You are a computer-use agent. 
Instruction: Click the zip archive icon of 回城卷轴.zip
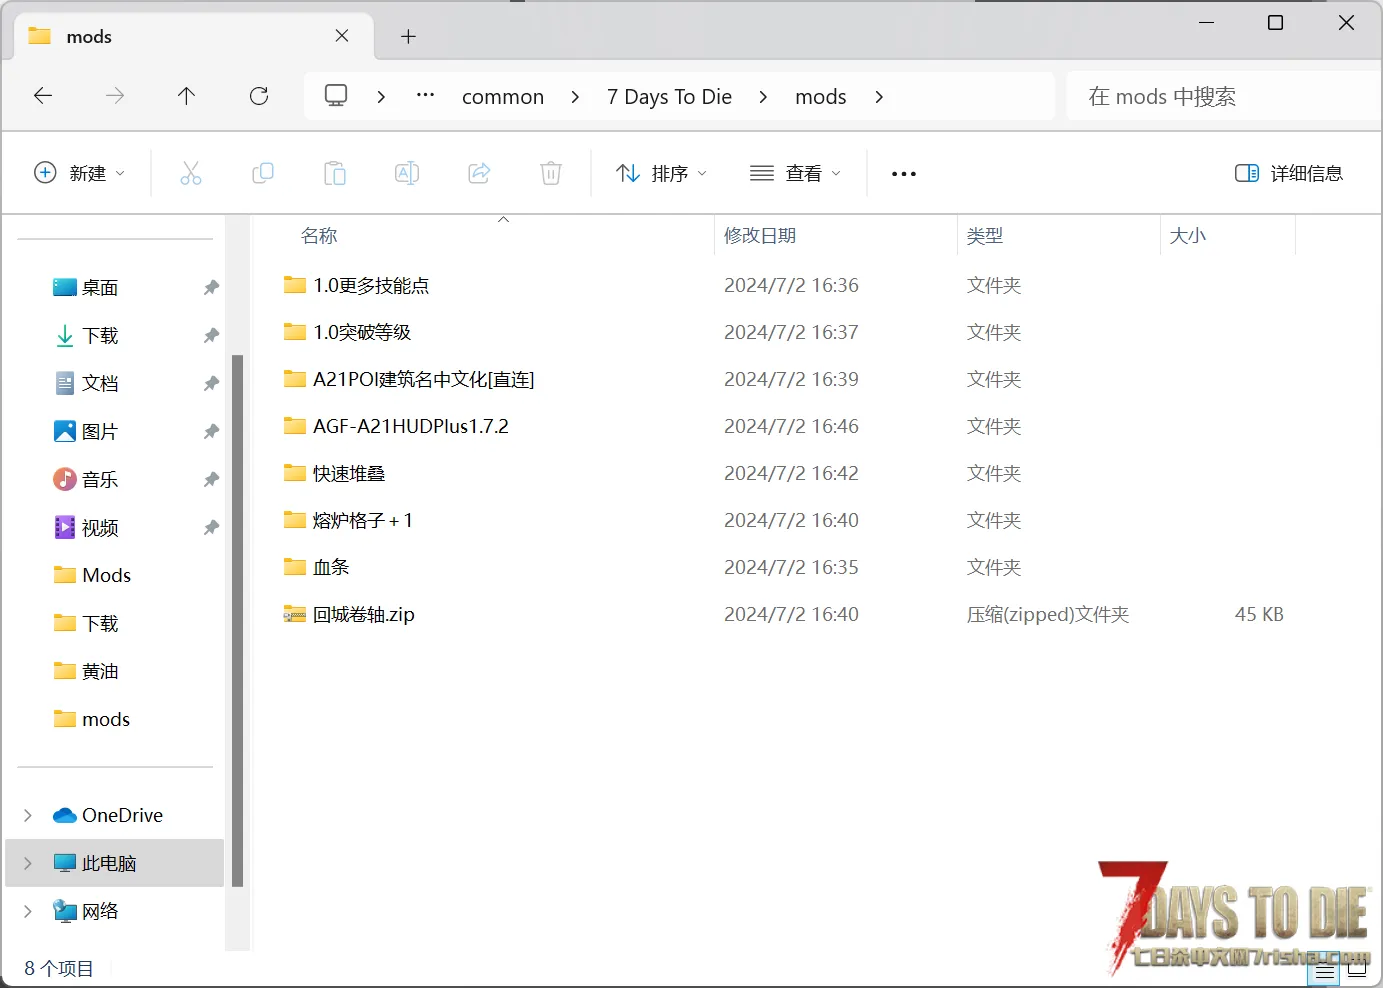click(294, 614)
